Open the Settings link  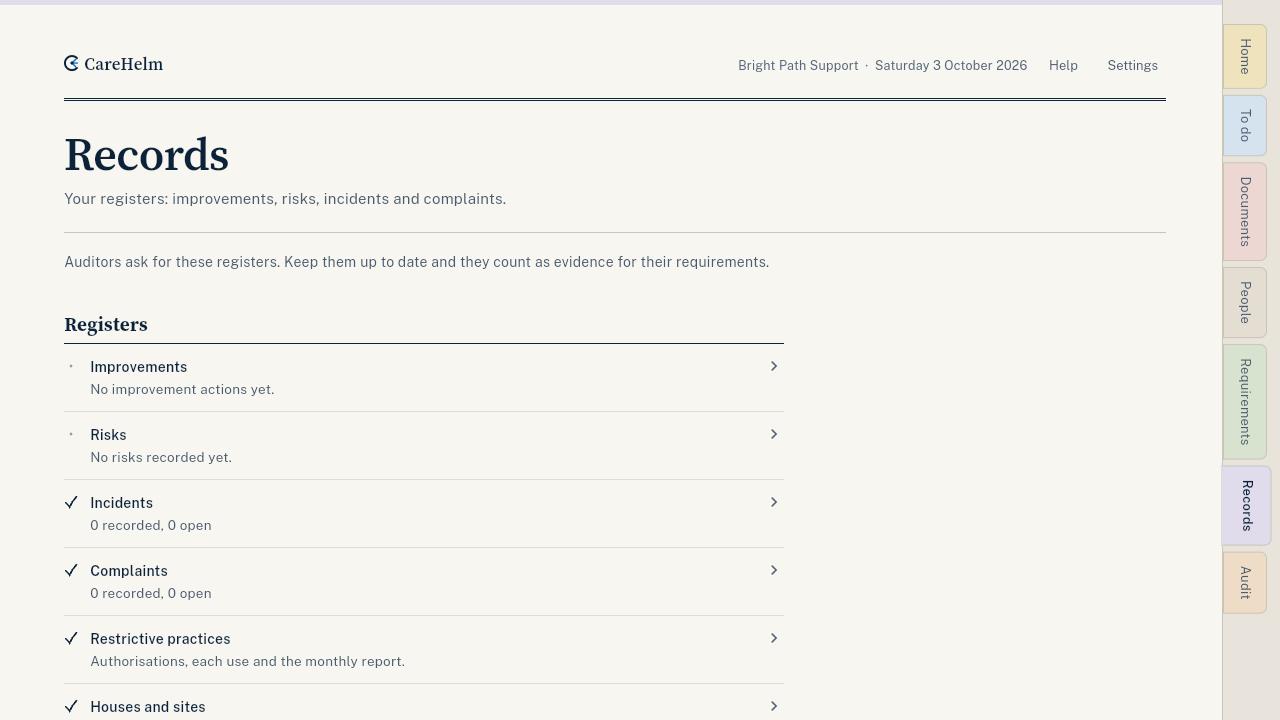tap(1132, 65)
